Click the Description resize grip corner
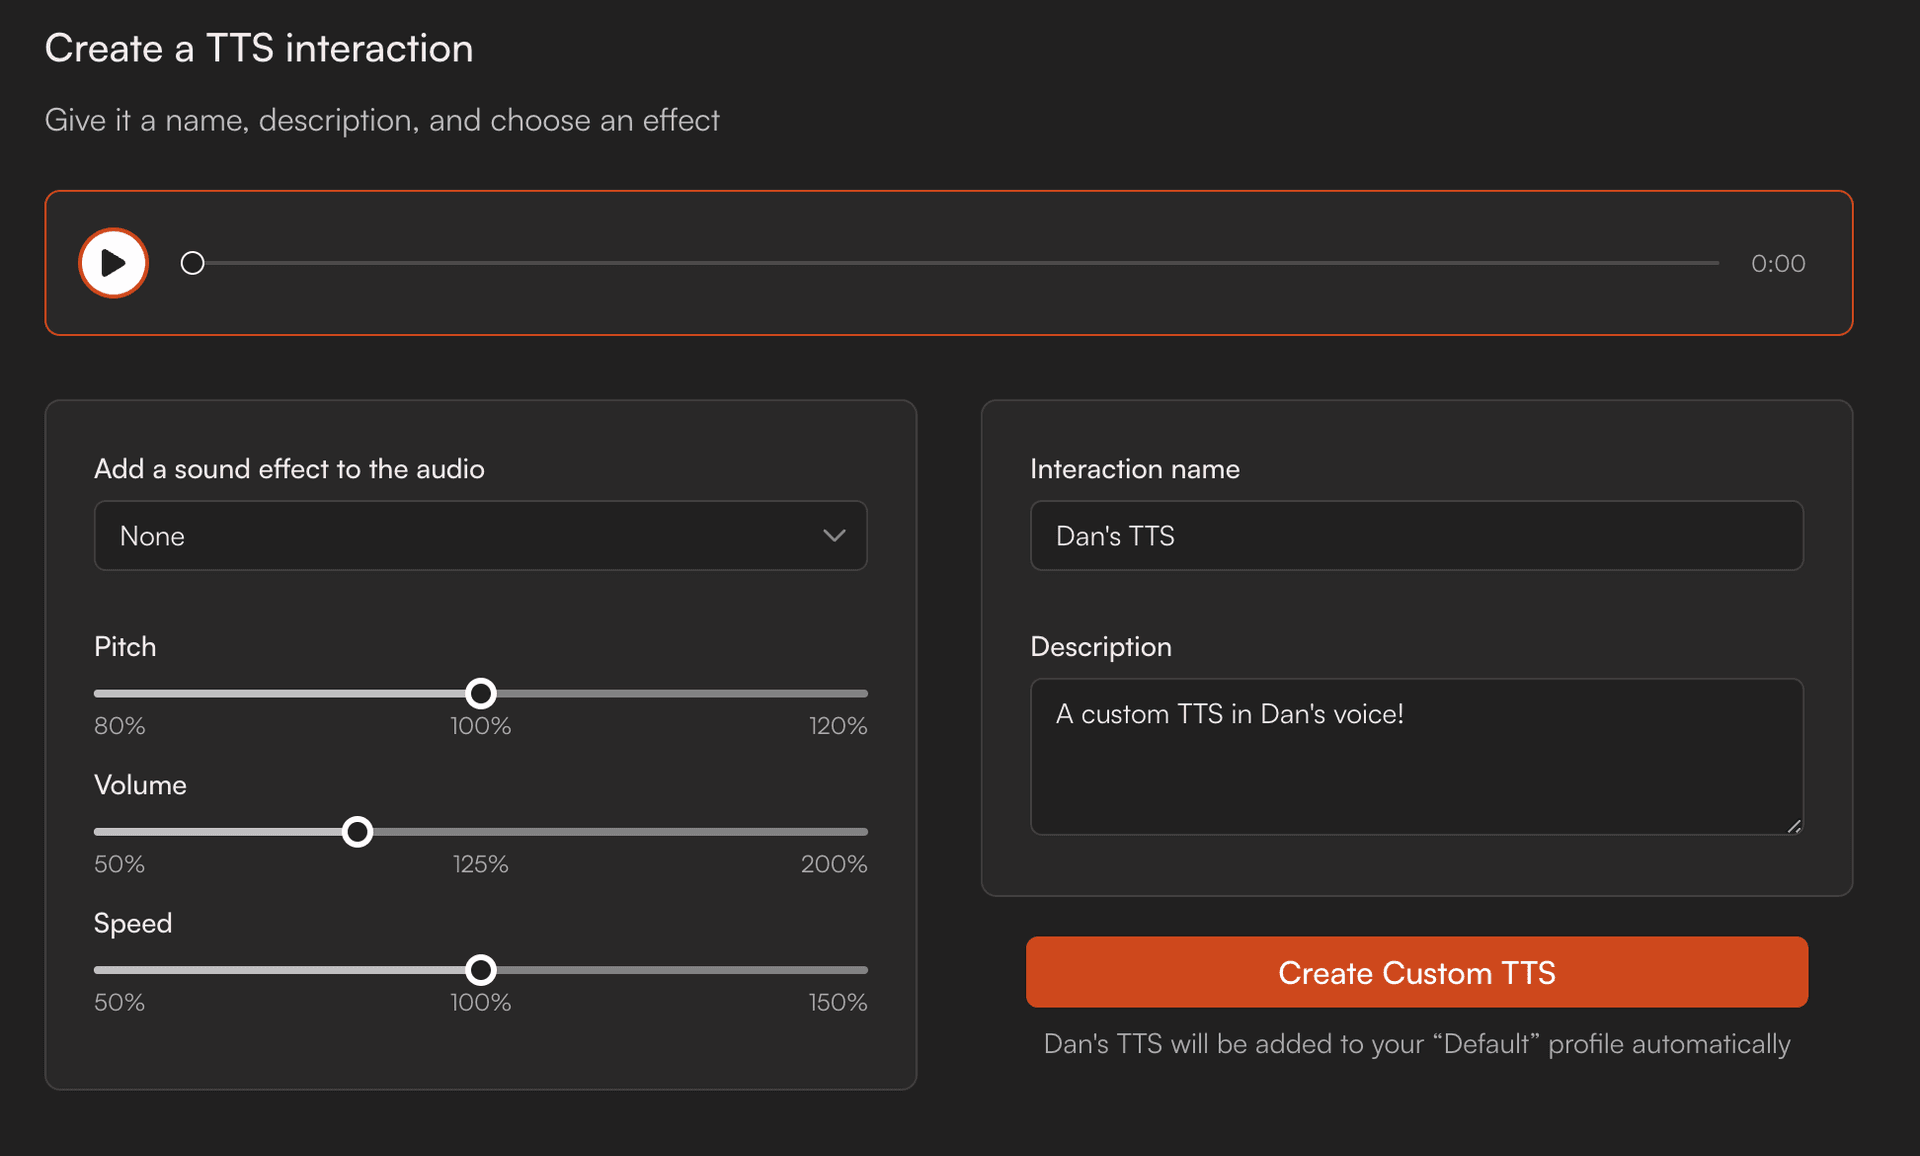 pyautogui.click(x=1794, y=826)
